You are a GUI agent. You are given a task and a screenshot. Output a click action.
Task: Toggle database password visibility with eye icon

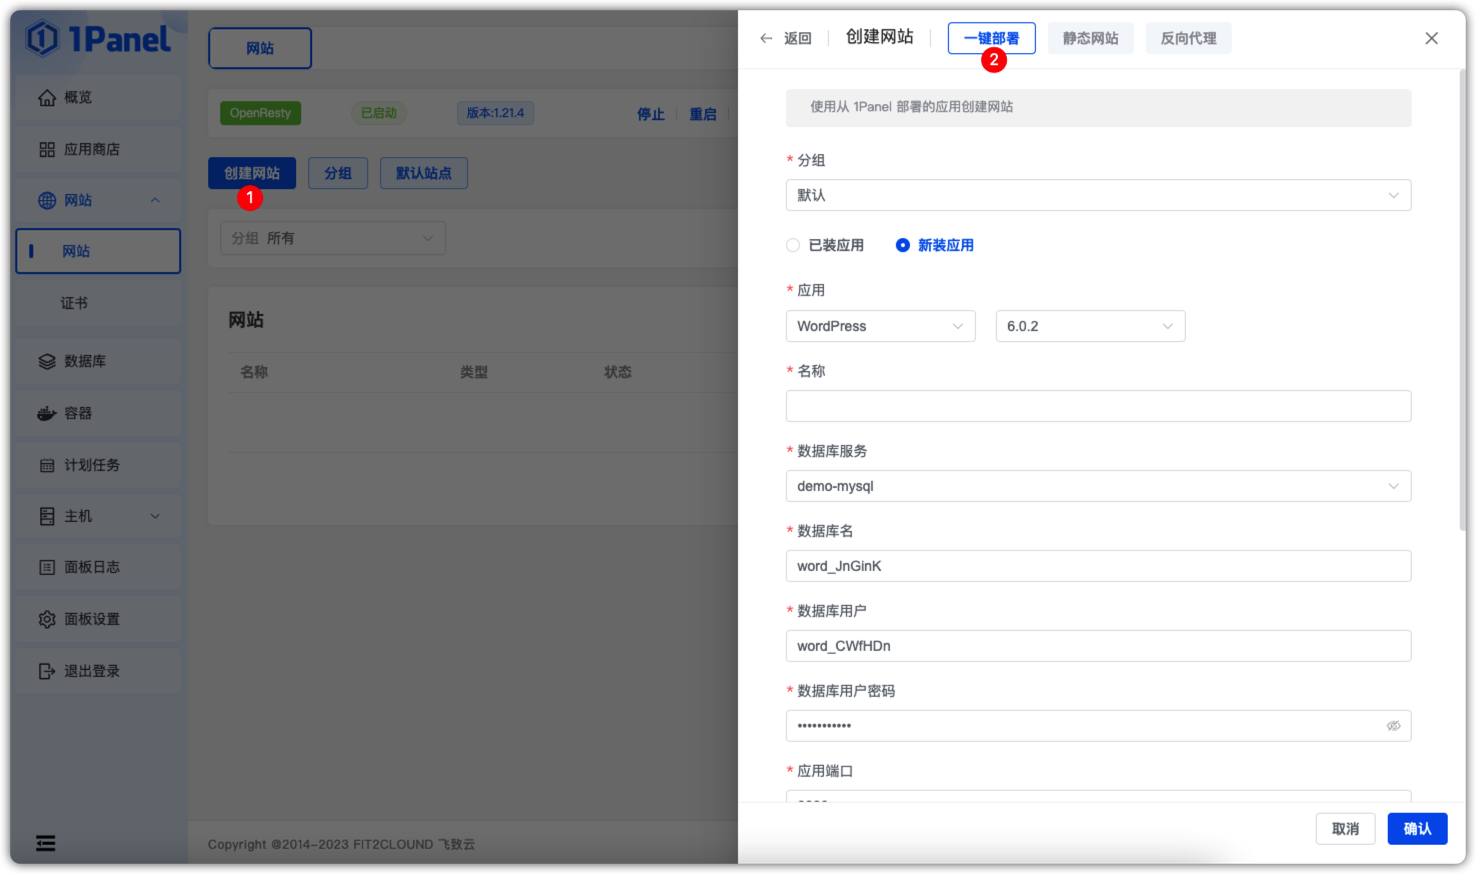click(x=1393, y=726)
